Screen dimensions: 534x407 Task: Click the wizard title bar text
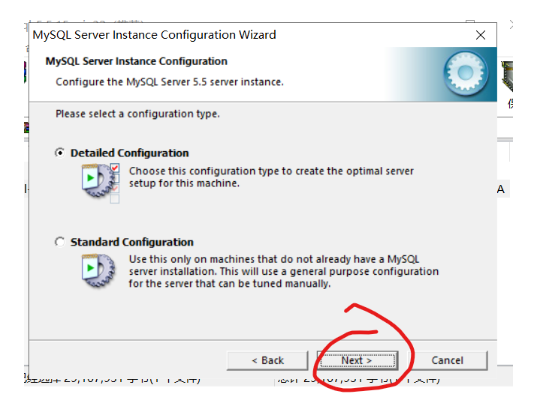click(x=154, y=35)
